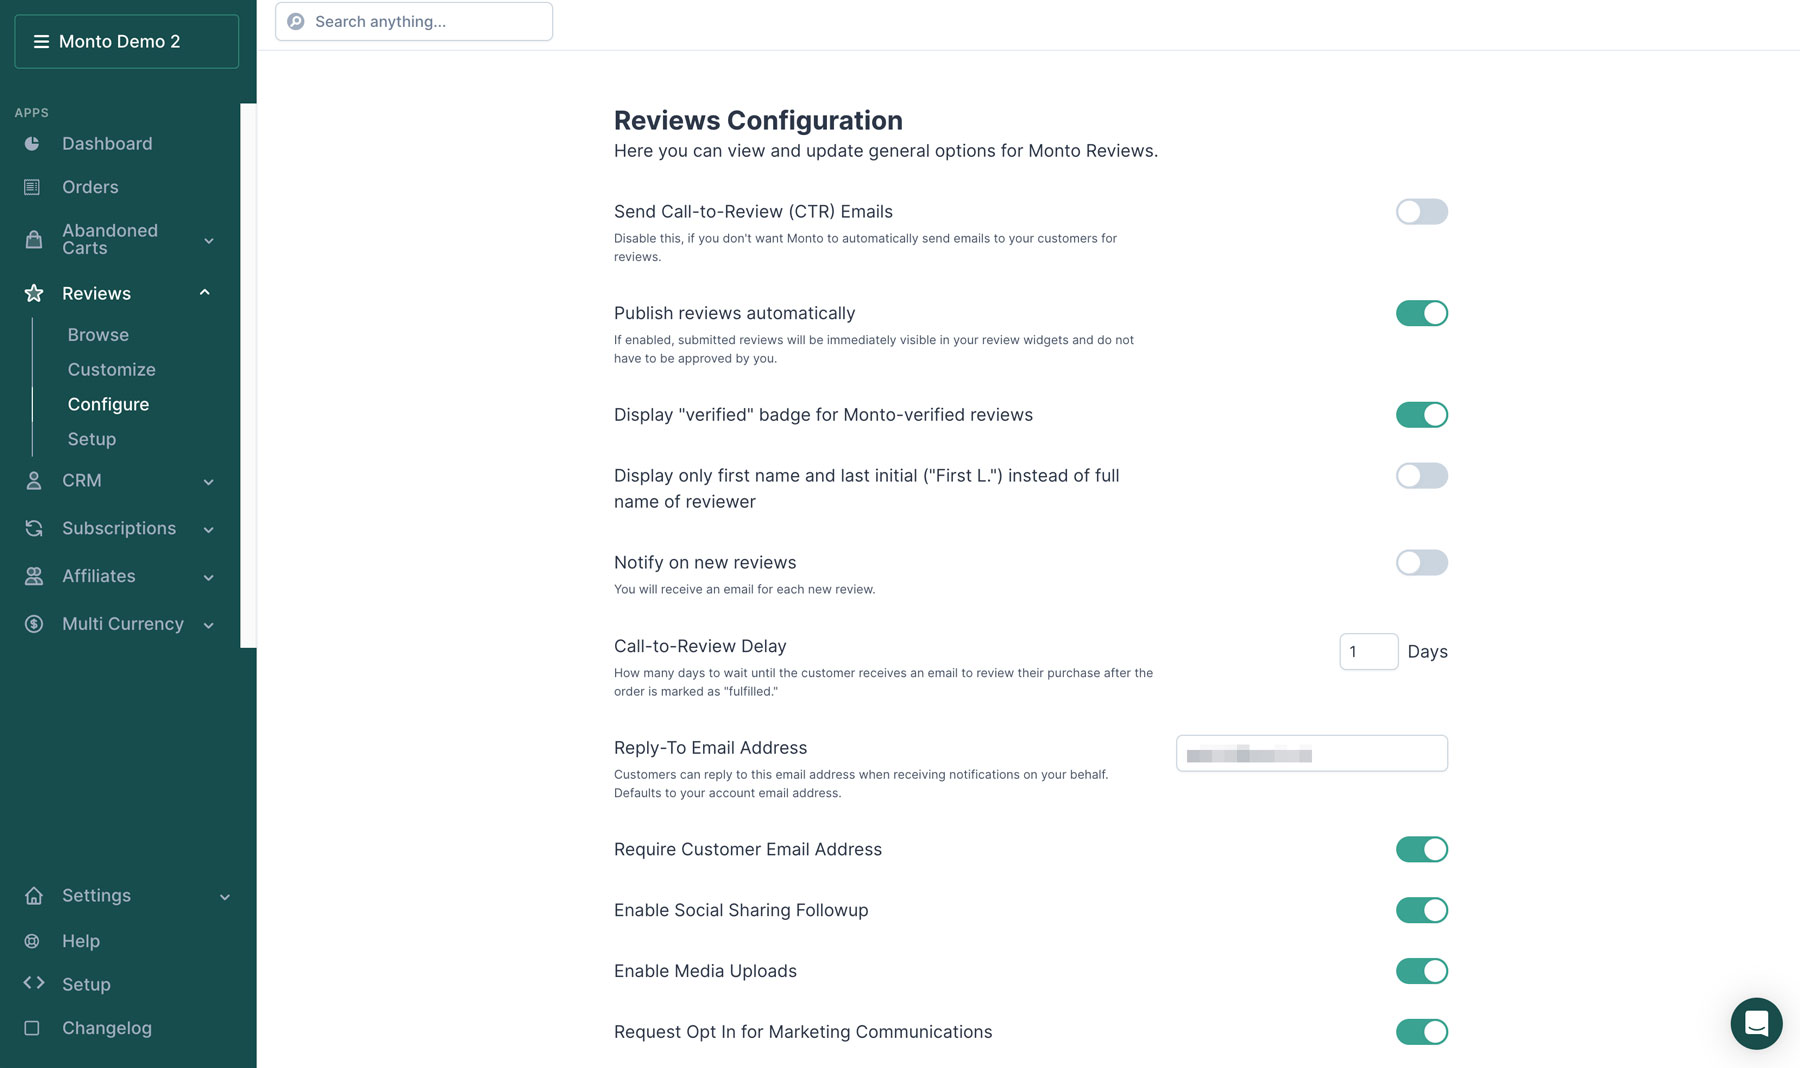The width and height of the screenshot is (1800, 1068).
Task: Disable Publish reviews automatically toggle
Action: pos(1421,313)
